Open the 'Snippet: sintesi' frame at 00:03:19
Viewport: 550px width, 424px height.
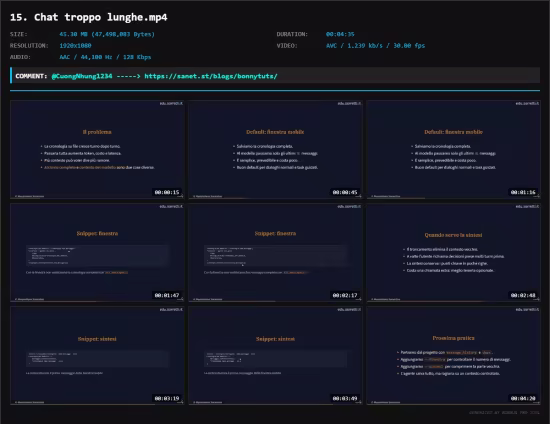click(97, 356)
